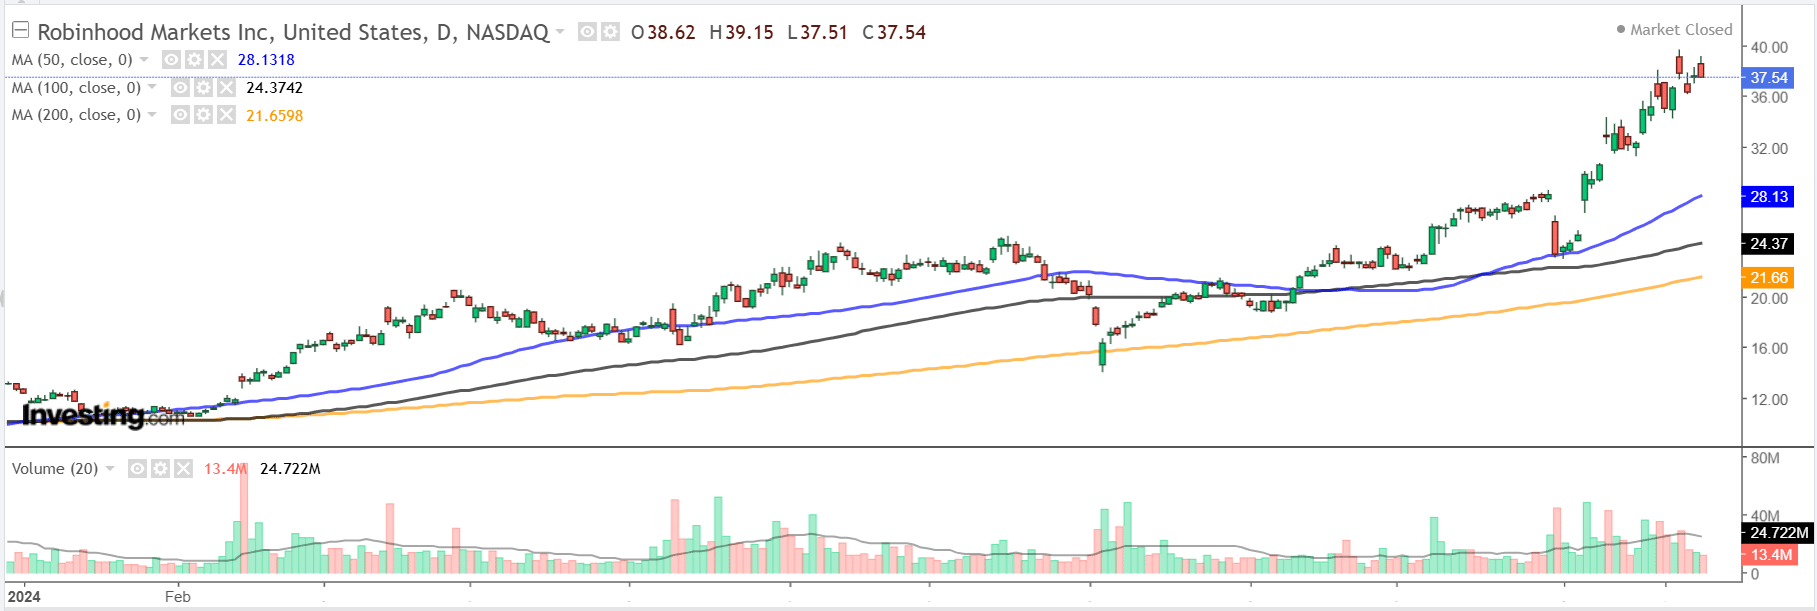Collapse the chart legend with the minus box
Viewport: 1817px width, 611px height.
(20, 31)
